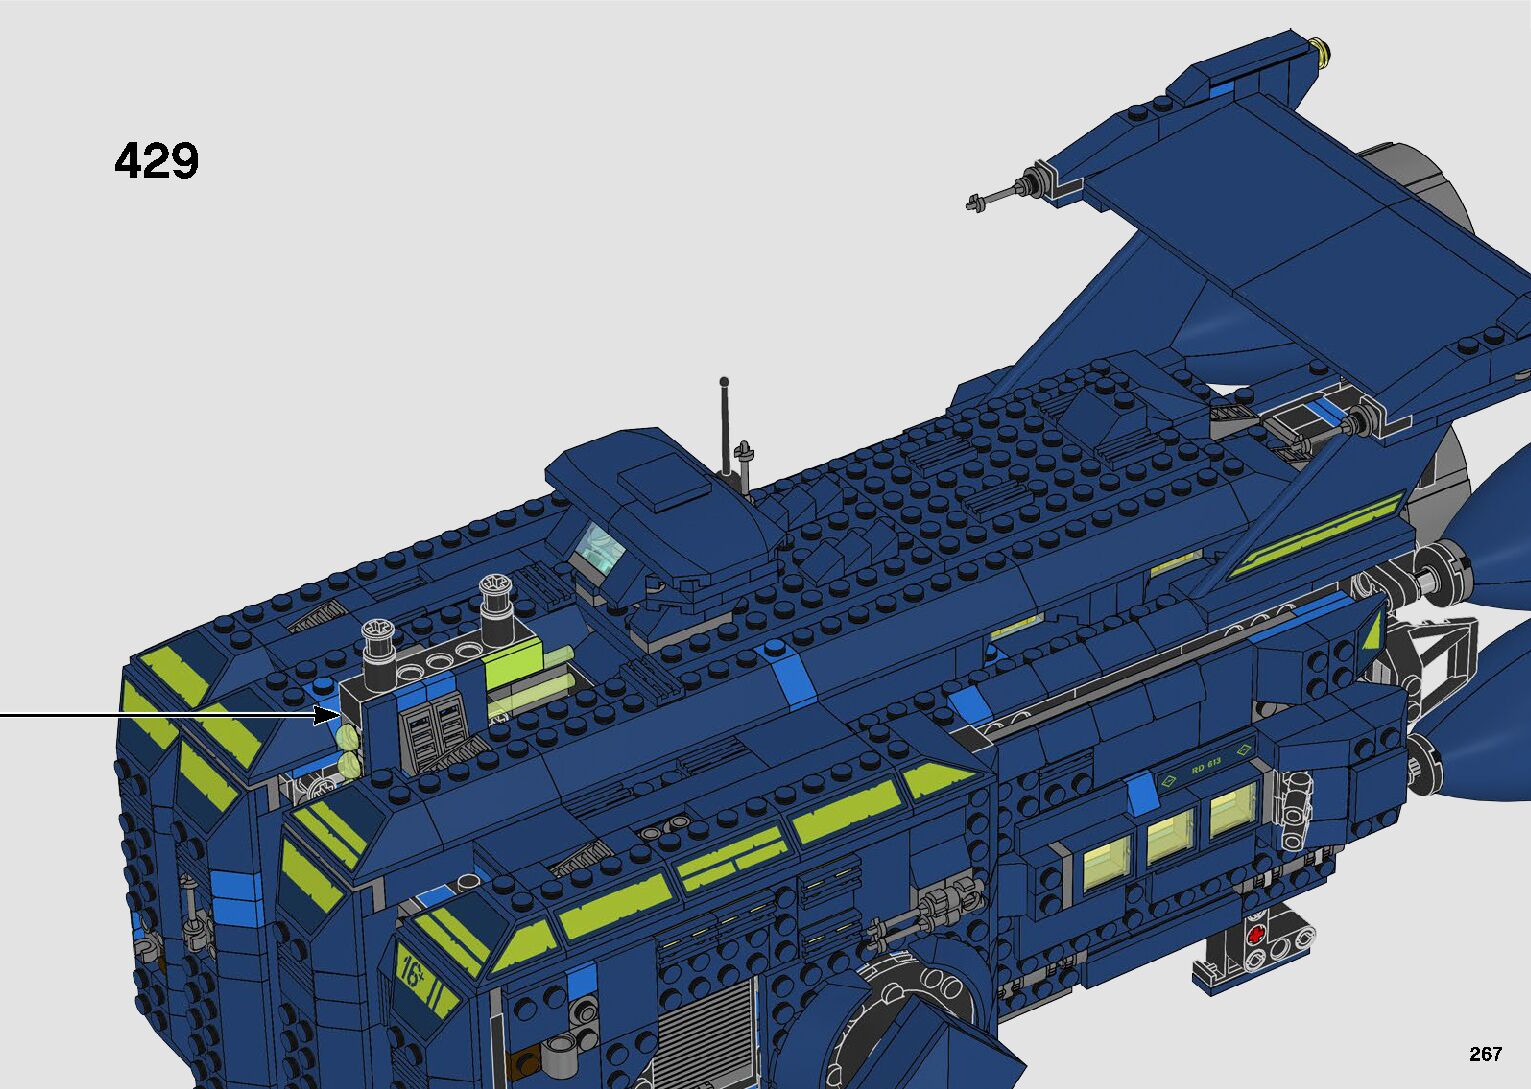Screen dimensions: 1531x1089
Task: Click the red Technic pin near the landing gear
Action: point(1254,936)
